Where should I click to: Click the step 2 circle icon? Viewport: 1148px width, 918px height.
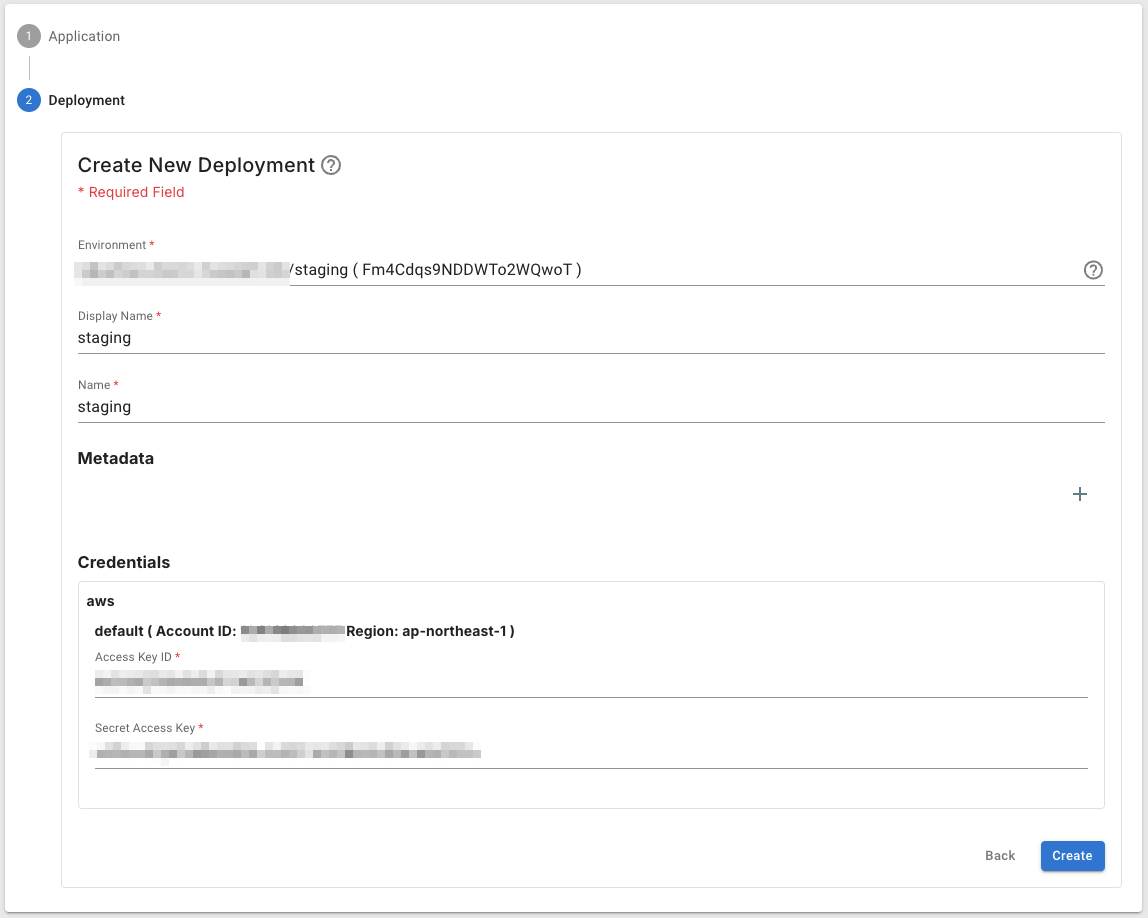[x=29, y=101]
